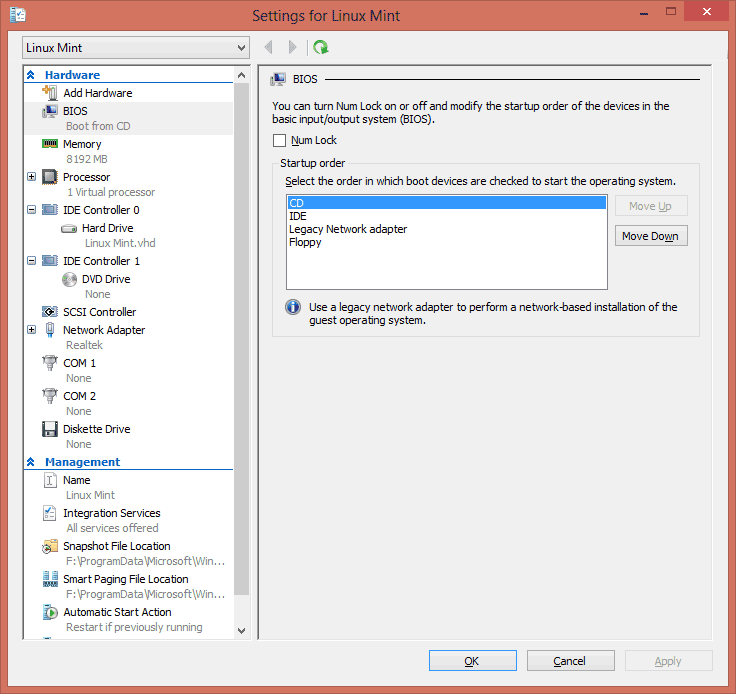The height and width of the screenshot is (694, 736).
Task: Click 'Linux Mint.vhd' hard drive file
Action: pyautogui.click(x=120, y=243)
